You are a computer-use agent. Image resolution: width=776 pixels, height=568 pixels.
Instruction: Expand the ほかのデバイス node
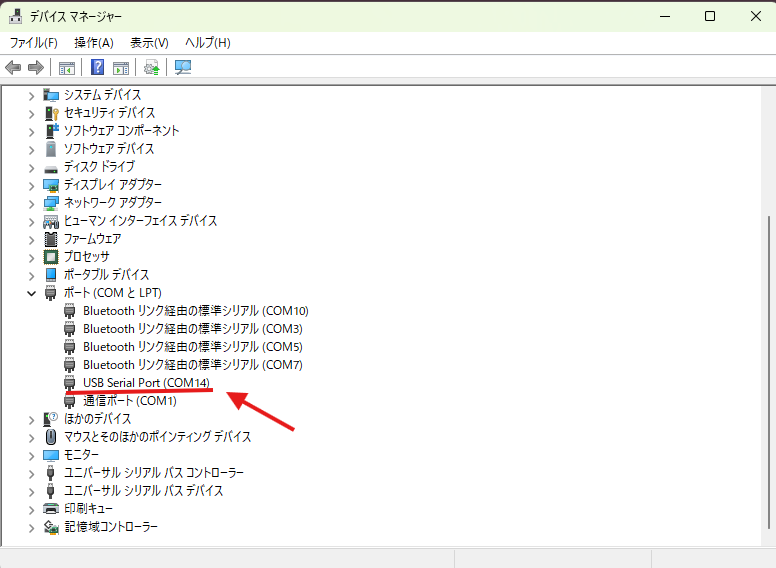click(x=31, y=420)
